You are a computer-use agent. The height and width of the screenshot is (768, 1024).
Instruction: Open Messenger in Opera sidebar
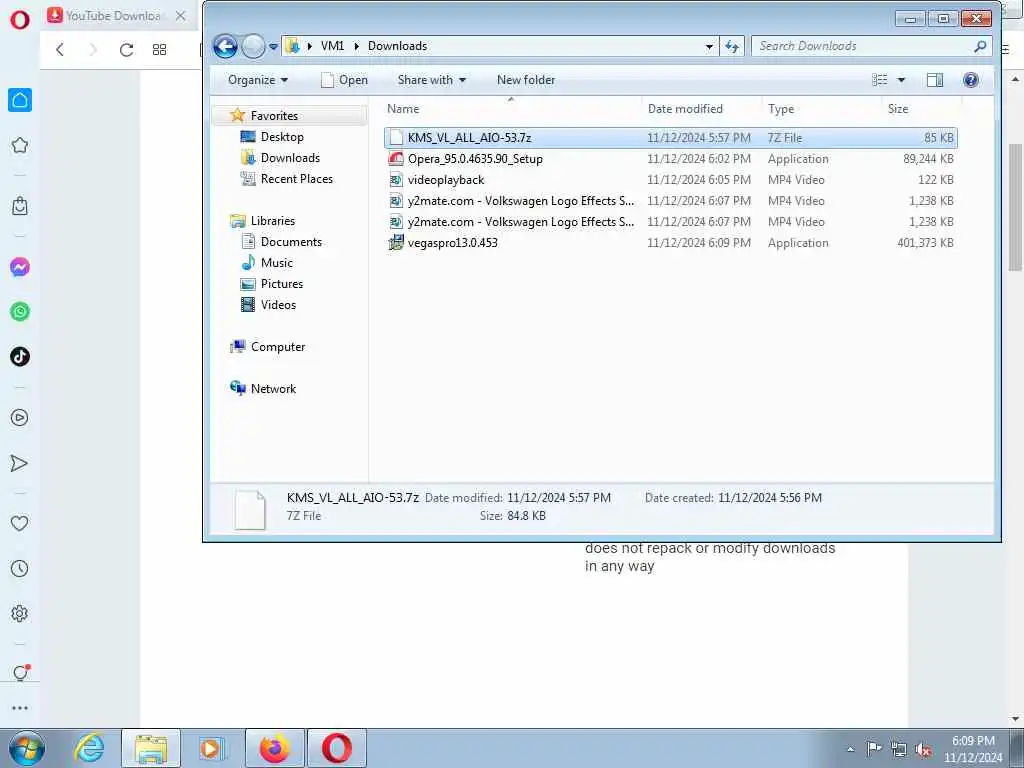click(x=20, y=267)
